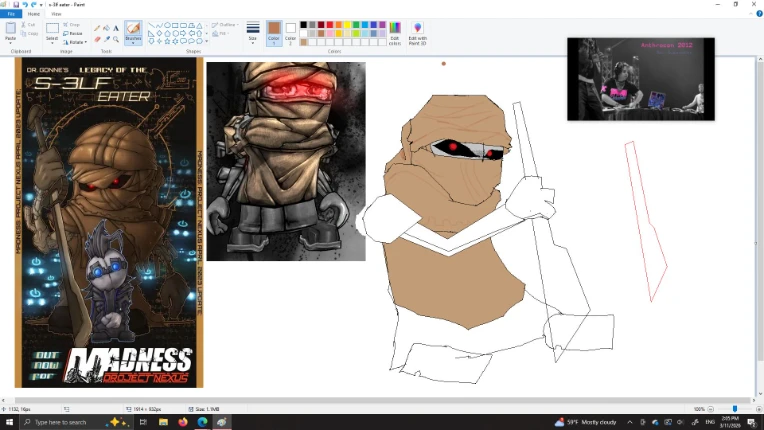Image resolution: width=764 pixels, height=430 pixels.
Task: Select the Eraser tool
Action: coord(97,39)
